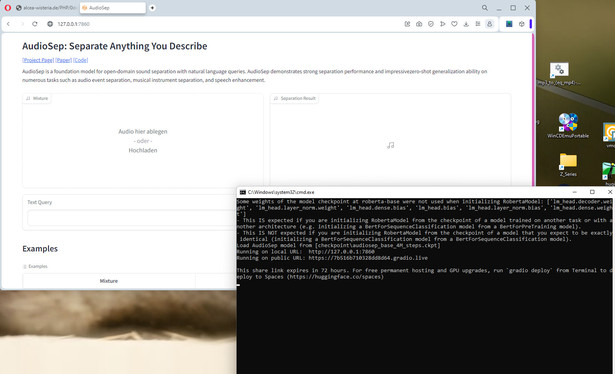
Task: Click the player arrow icon in address bar
Action: click(x=442, y=24)
